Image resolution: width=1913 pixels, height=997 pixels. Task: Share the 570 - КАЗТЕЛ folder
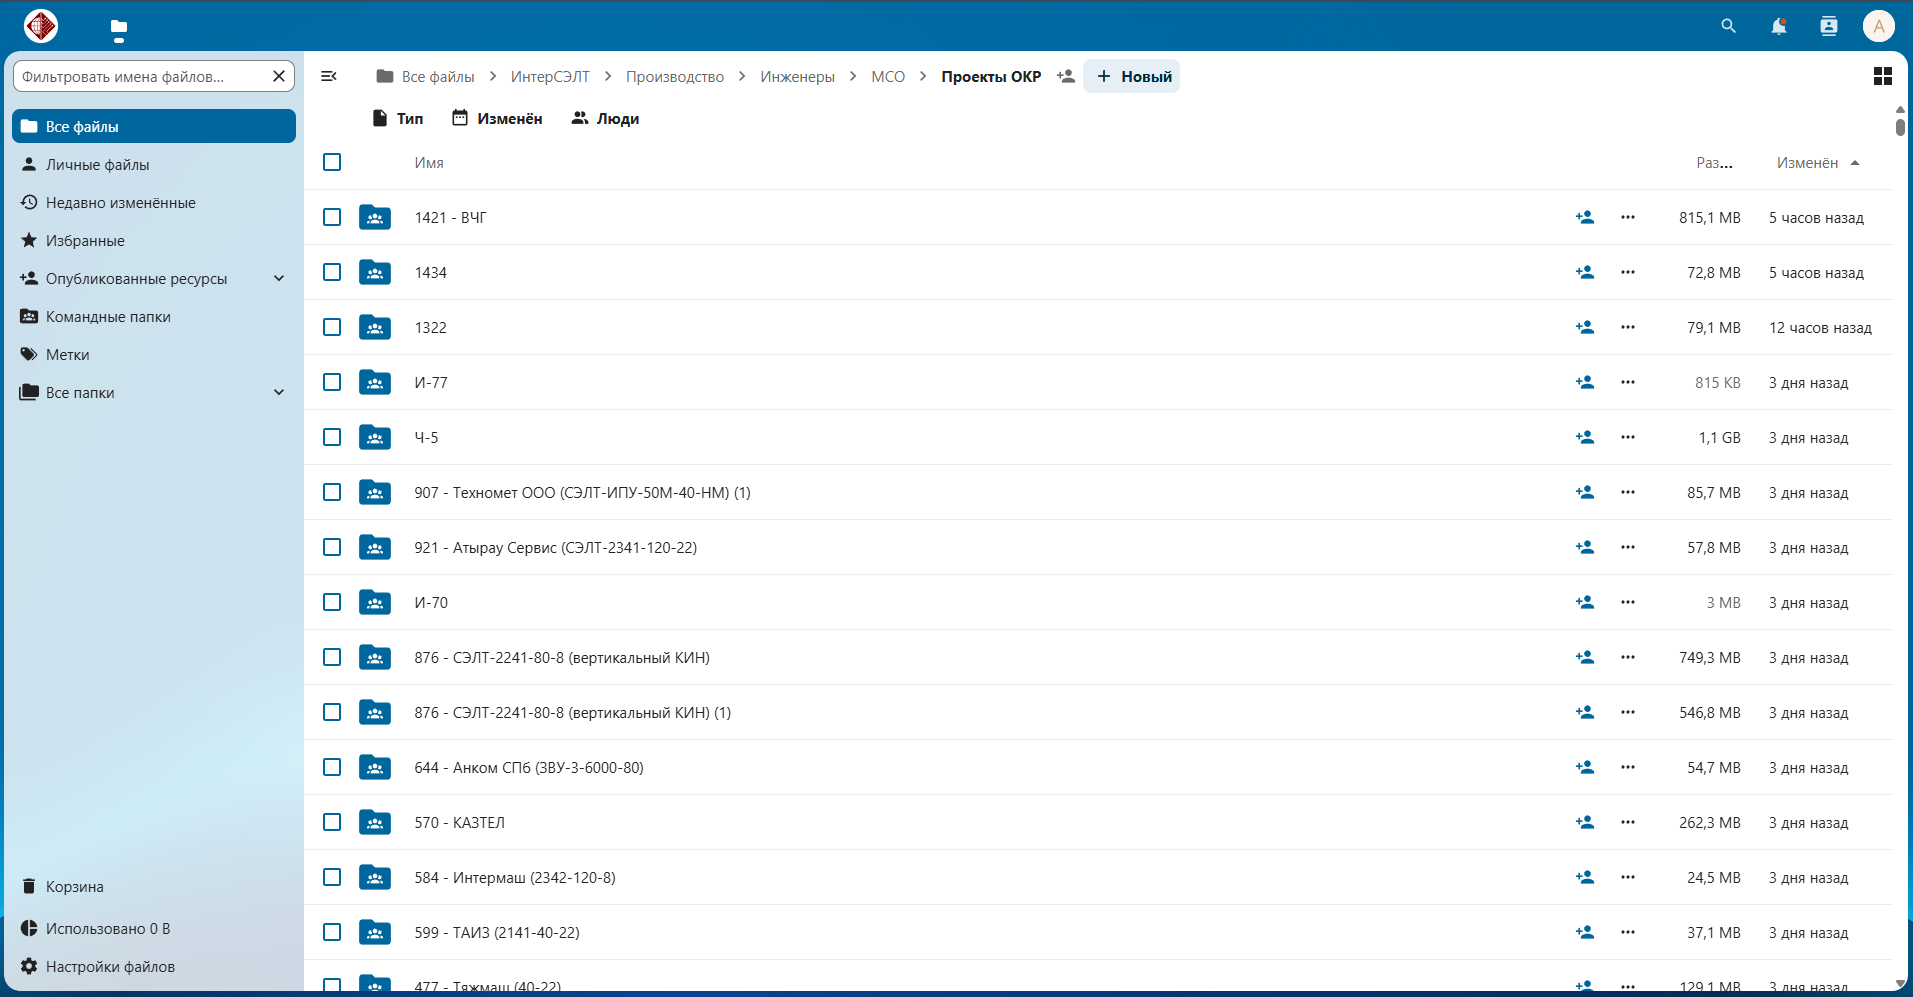pos(1585,822)
